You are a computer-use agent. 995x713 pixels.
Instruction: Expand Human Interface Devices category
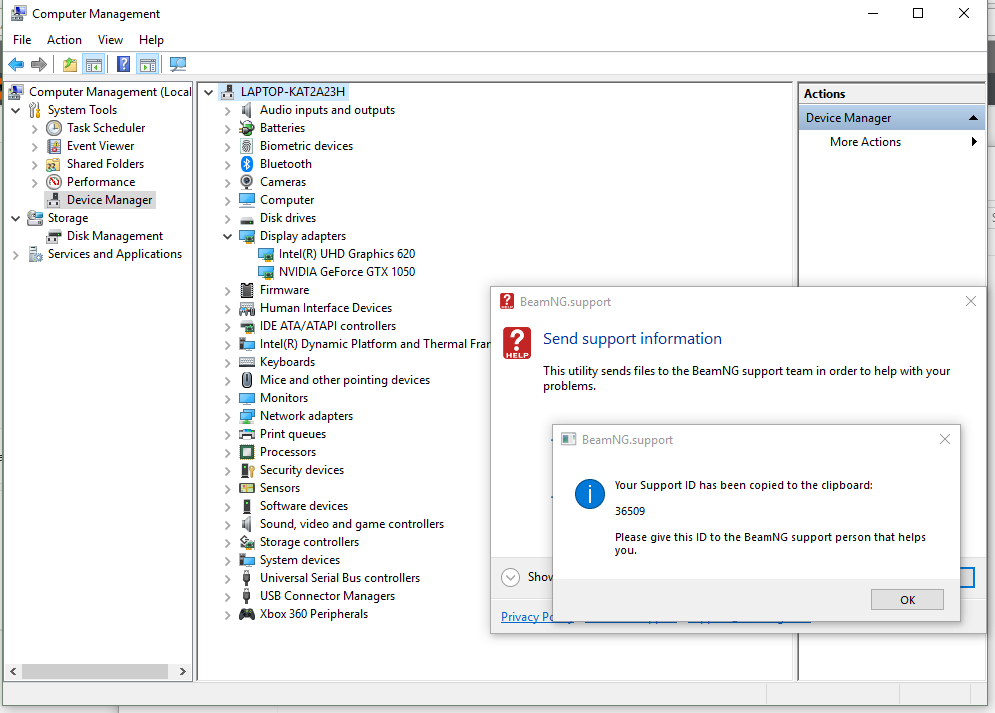(x=227, y=309)
